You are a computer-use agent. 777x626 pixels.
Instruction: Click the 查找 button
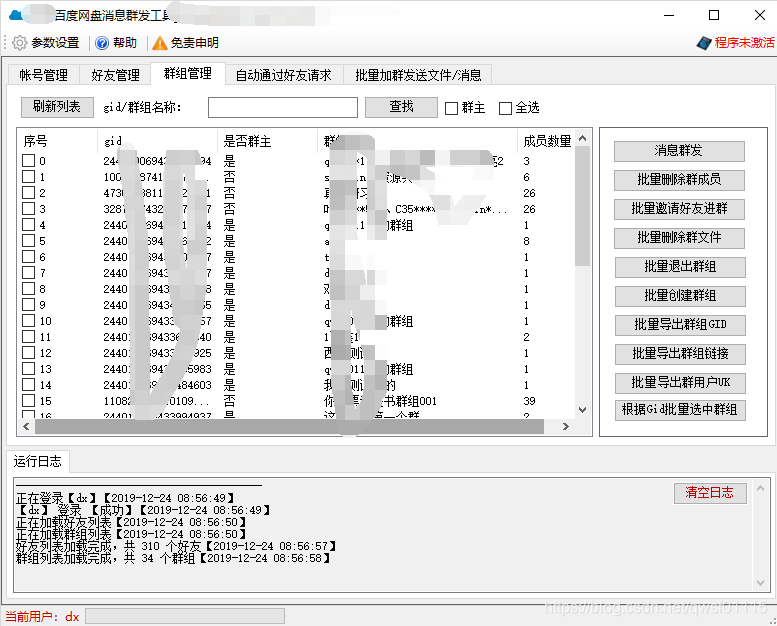[401, 107]
